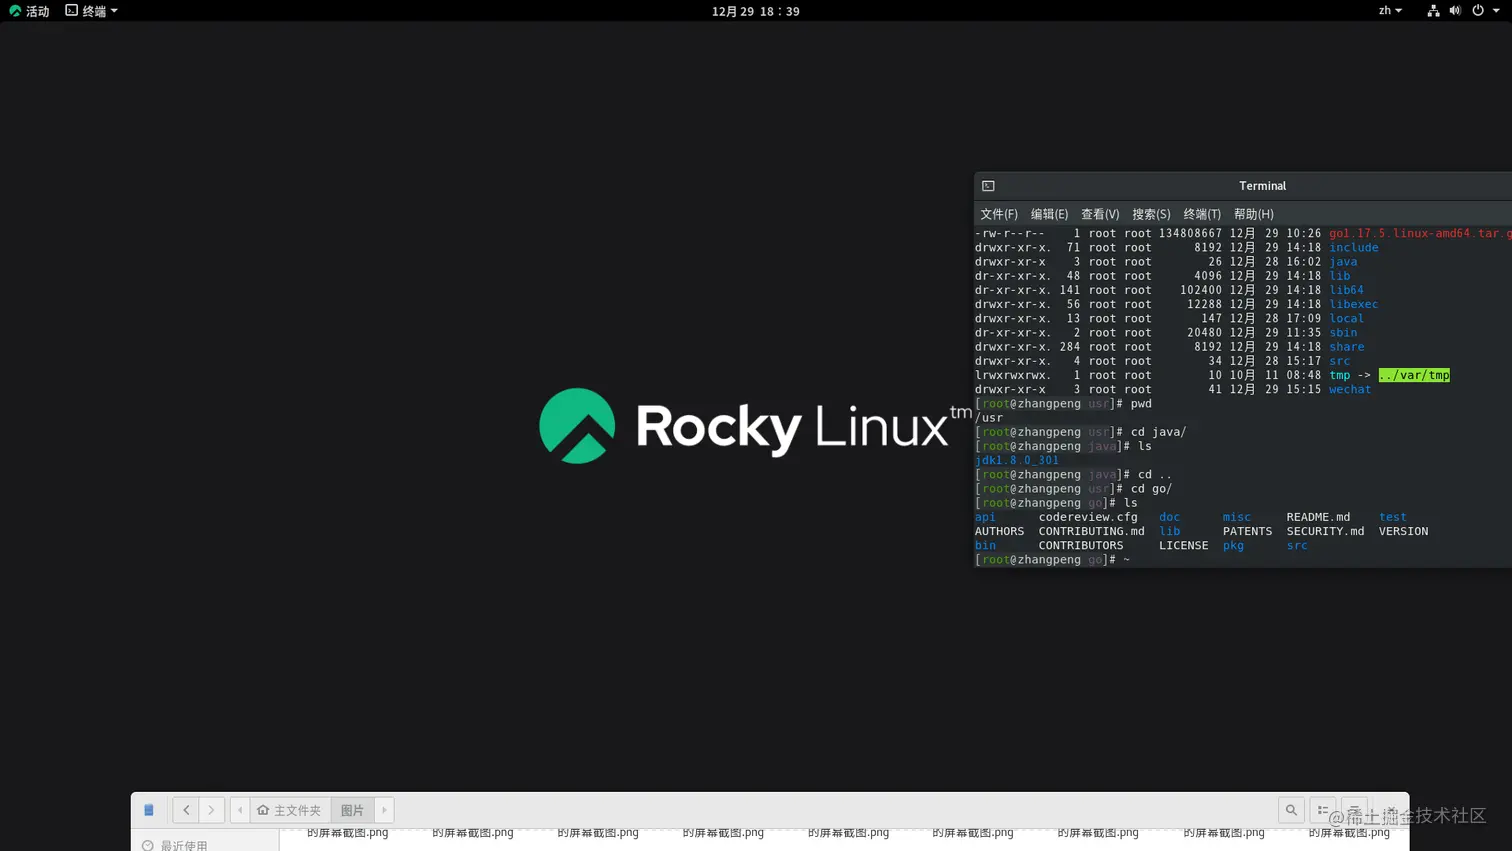This screenshot has height=851, width=1512.
Task: Select the 主文件夹 path button
Action: click(x=290, y=810)
